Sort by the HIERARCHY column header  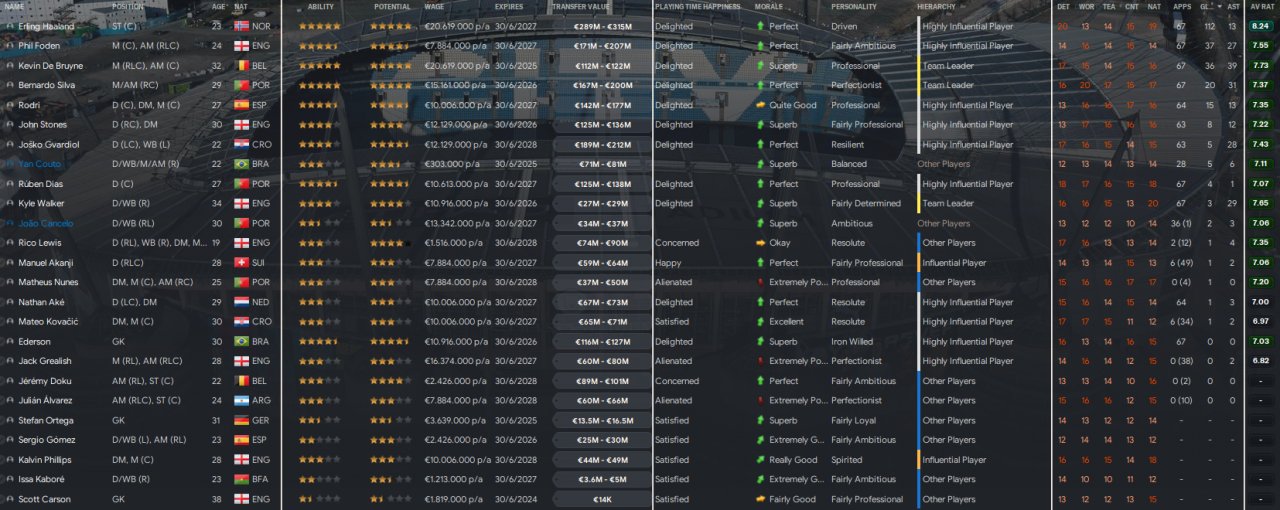[x=936, y=7]
